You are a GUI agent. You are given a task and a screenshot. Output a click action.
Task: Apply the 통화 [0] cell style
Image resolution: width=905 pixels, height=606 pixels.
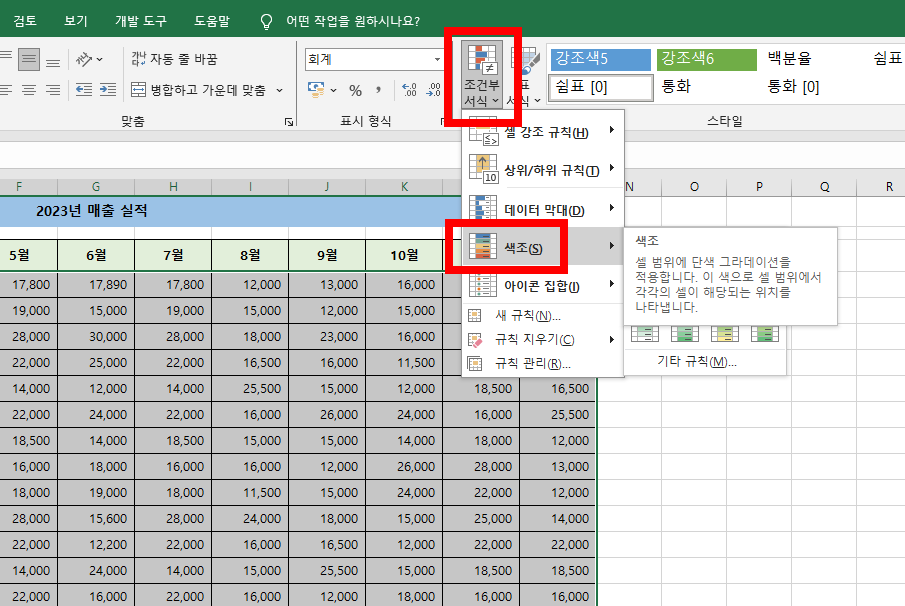pyautogui.click(x=793, y=87)
